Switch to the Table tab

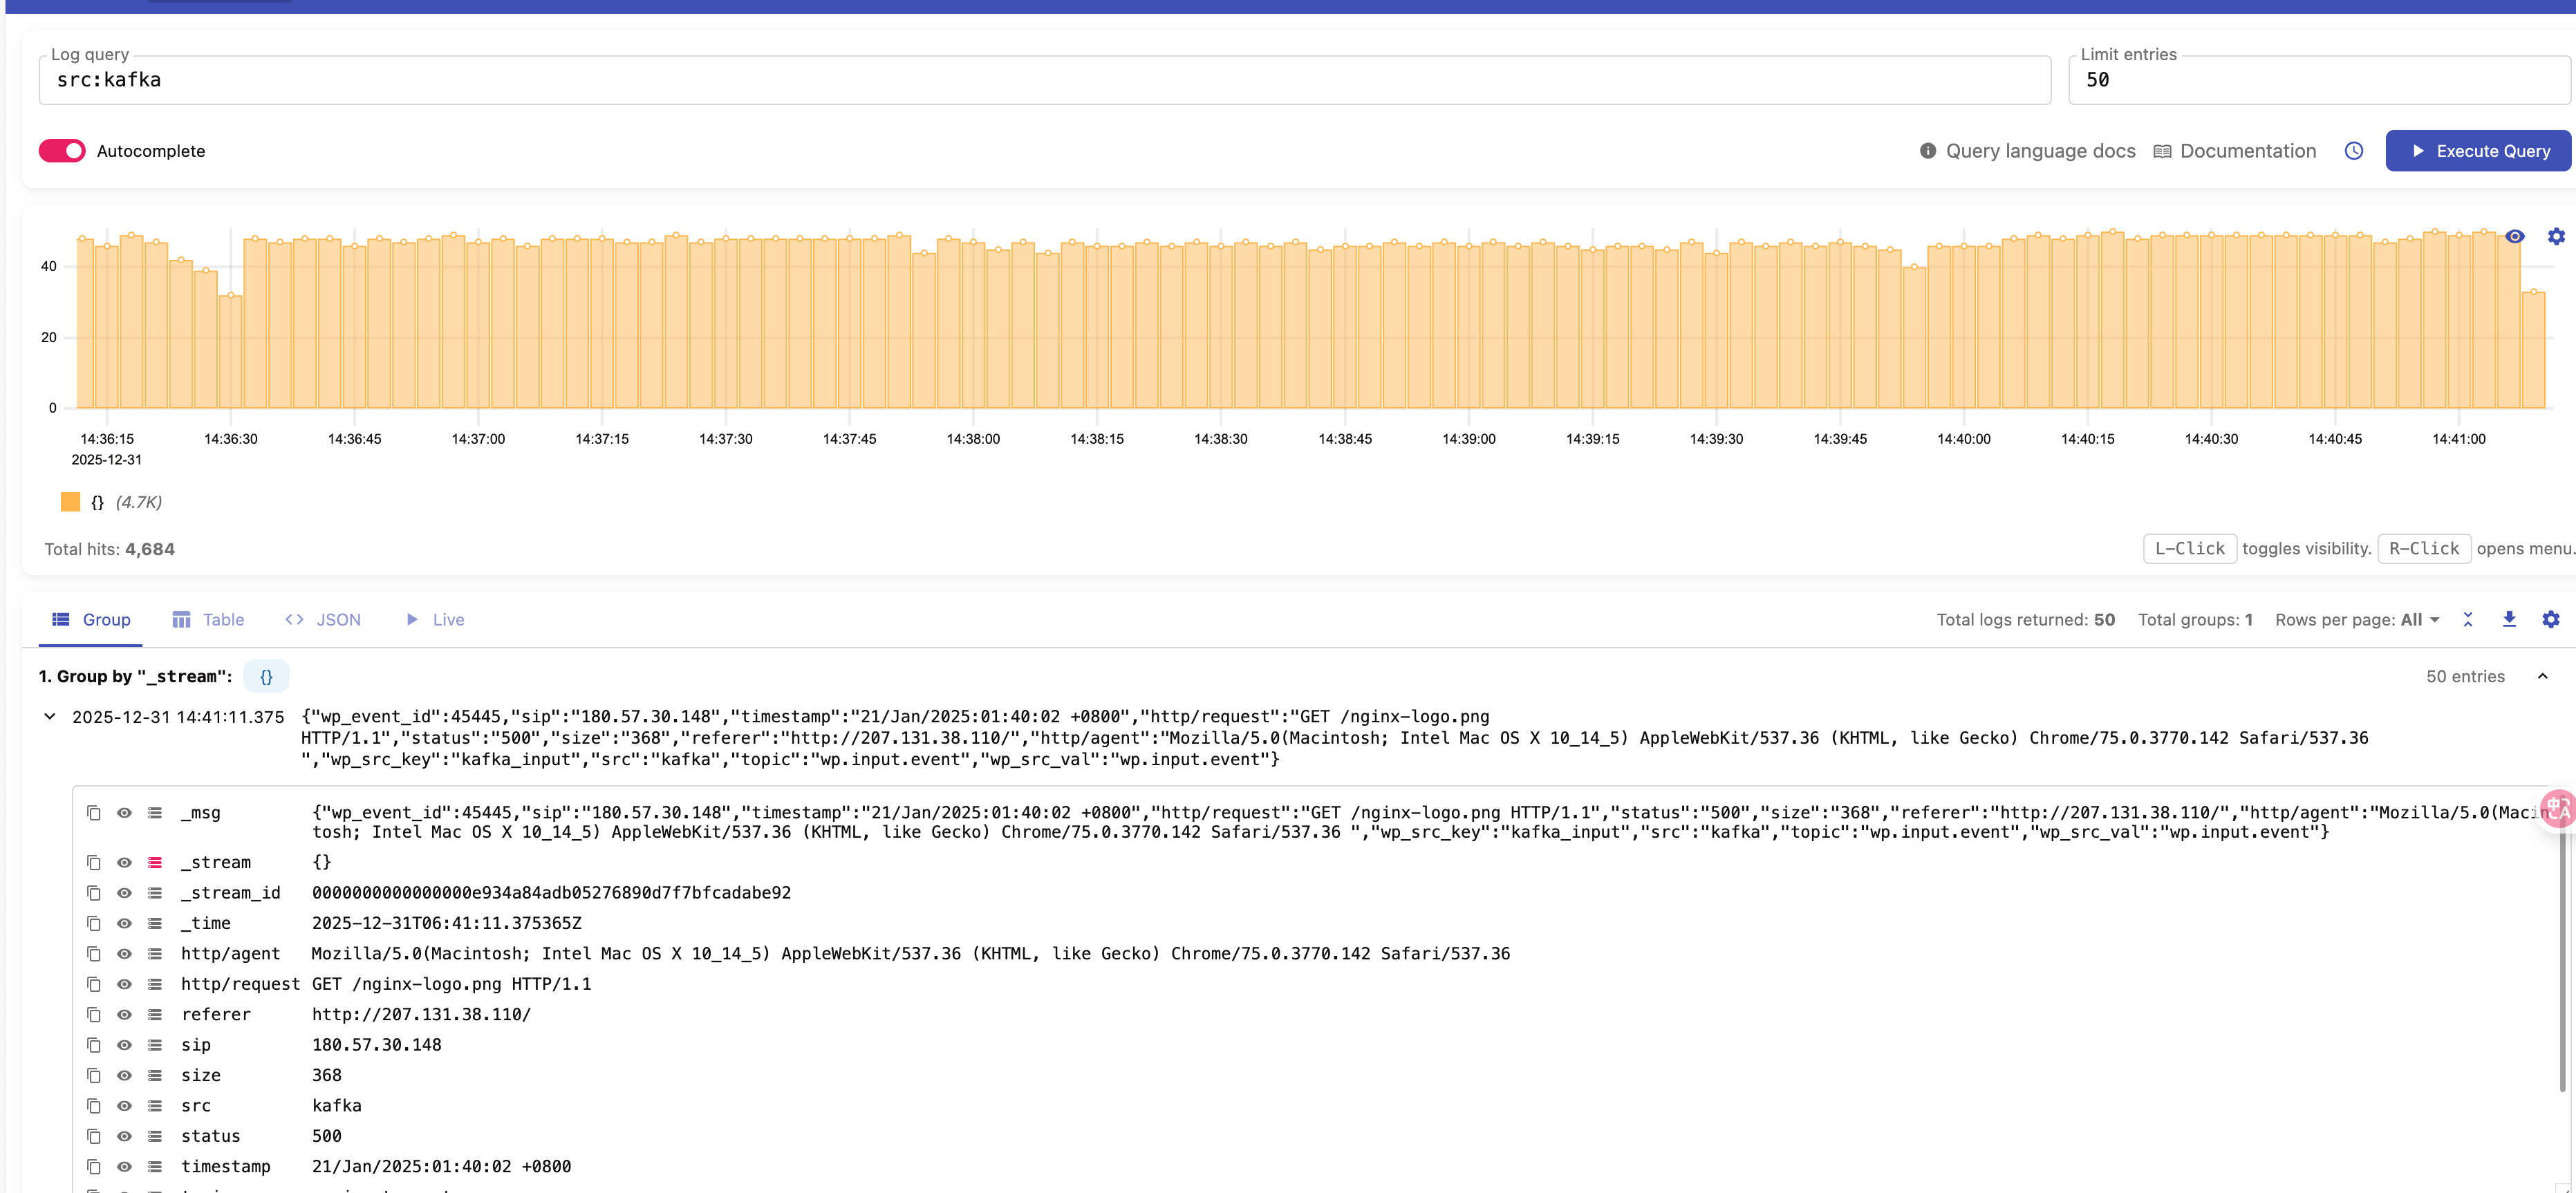[209, 620]
